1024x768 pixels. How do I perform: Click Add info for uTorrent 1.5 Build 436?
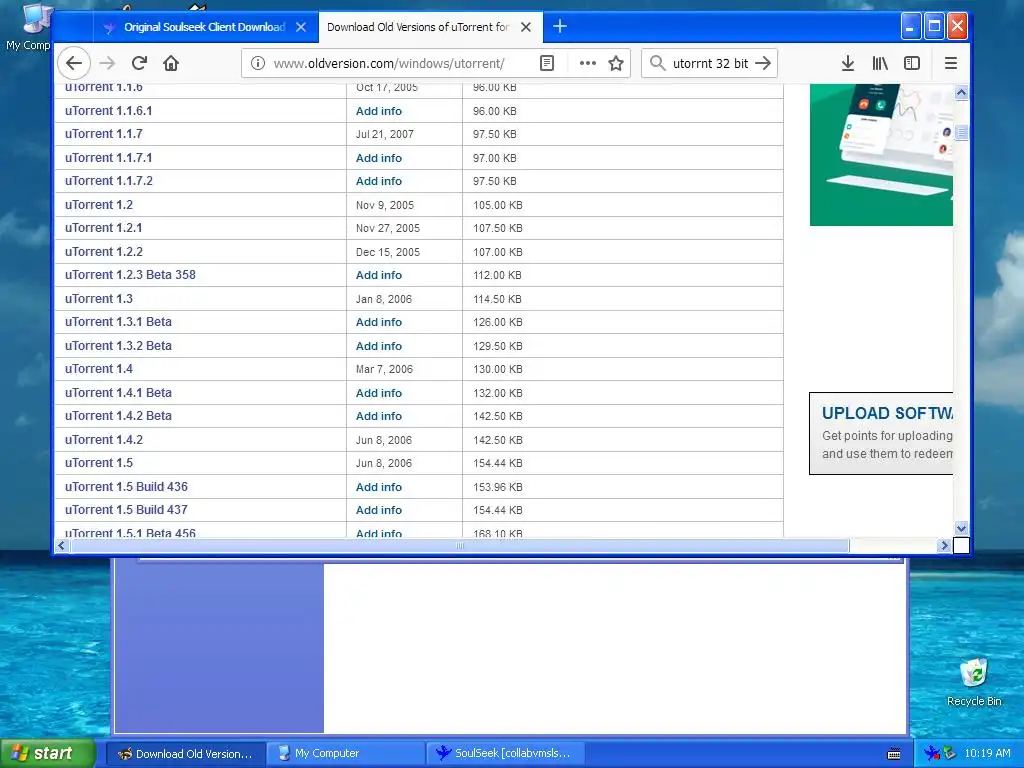(379, 487)
